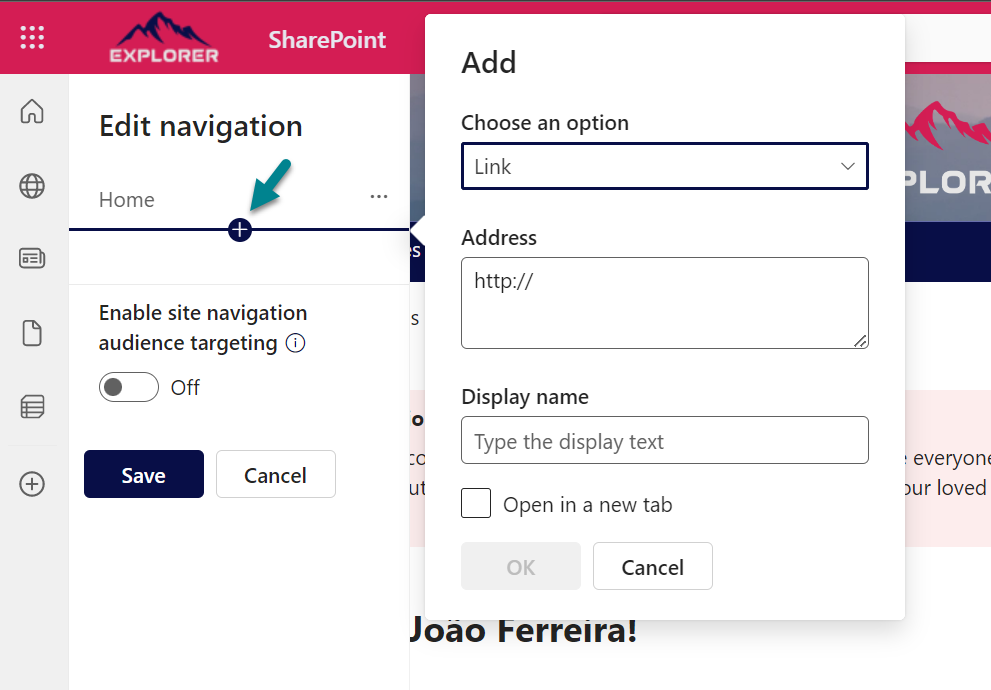Save the navigation changes
The image size is (991, 690).
(x=143, y=474)
